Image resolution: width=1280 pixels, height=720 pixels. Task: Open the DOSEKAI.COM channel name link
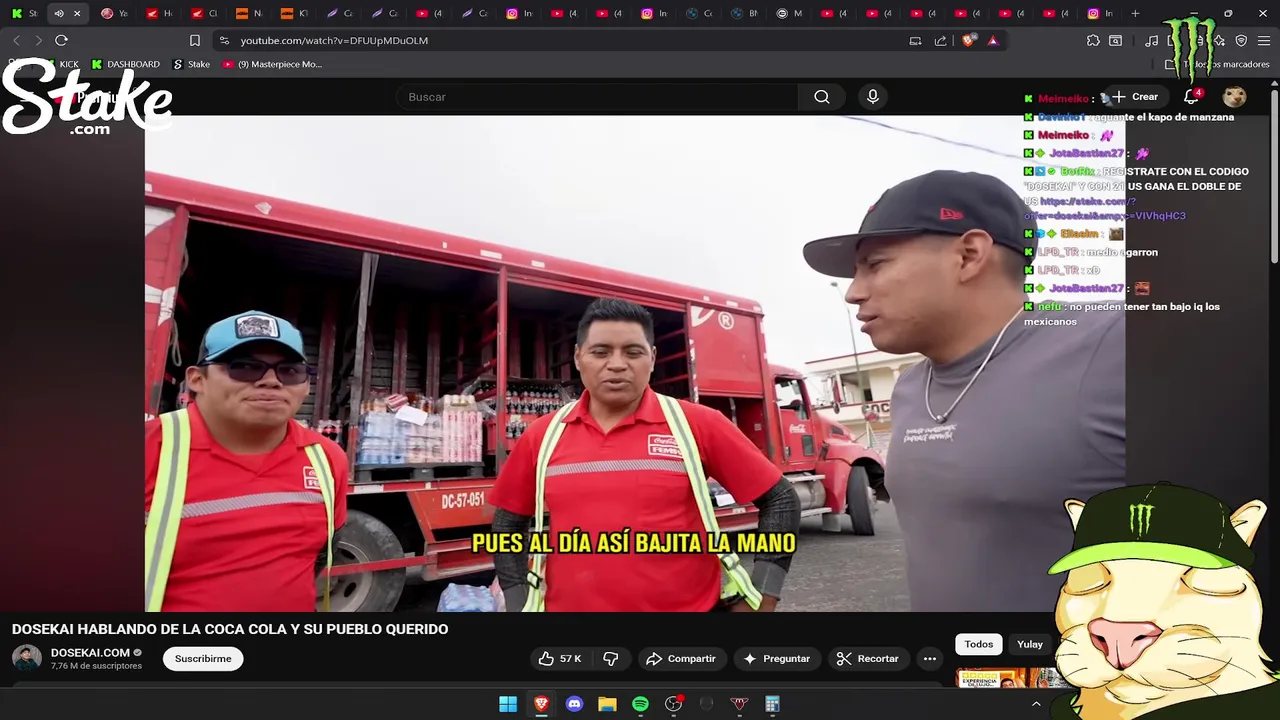[x=90, y=652]
